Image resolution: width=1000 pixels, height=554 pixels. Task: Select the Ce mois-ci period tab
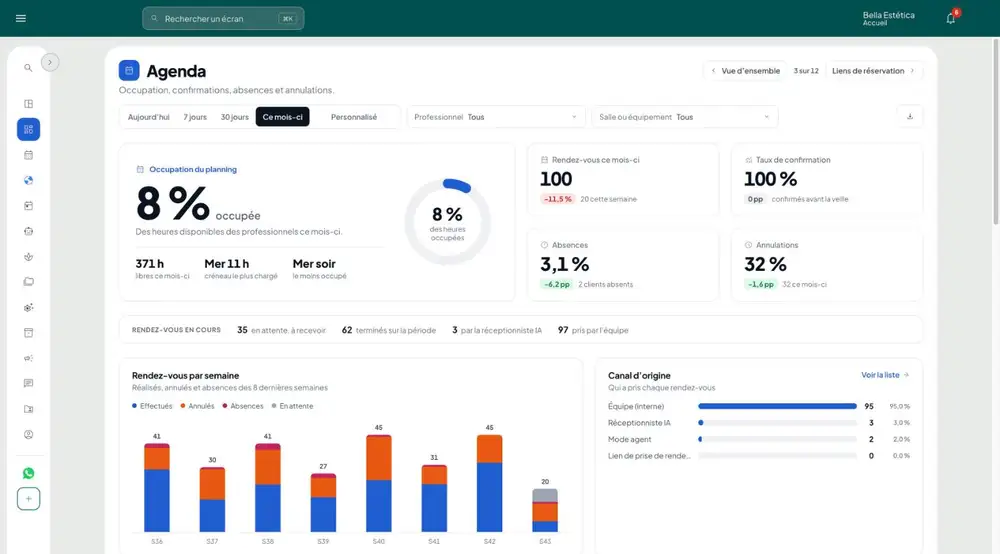[283, 117]
